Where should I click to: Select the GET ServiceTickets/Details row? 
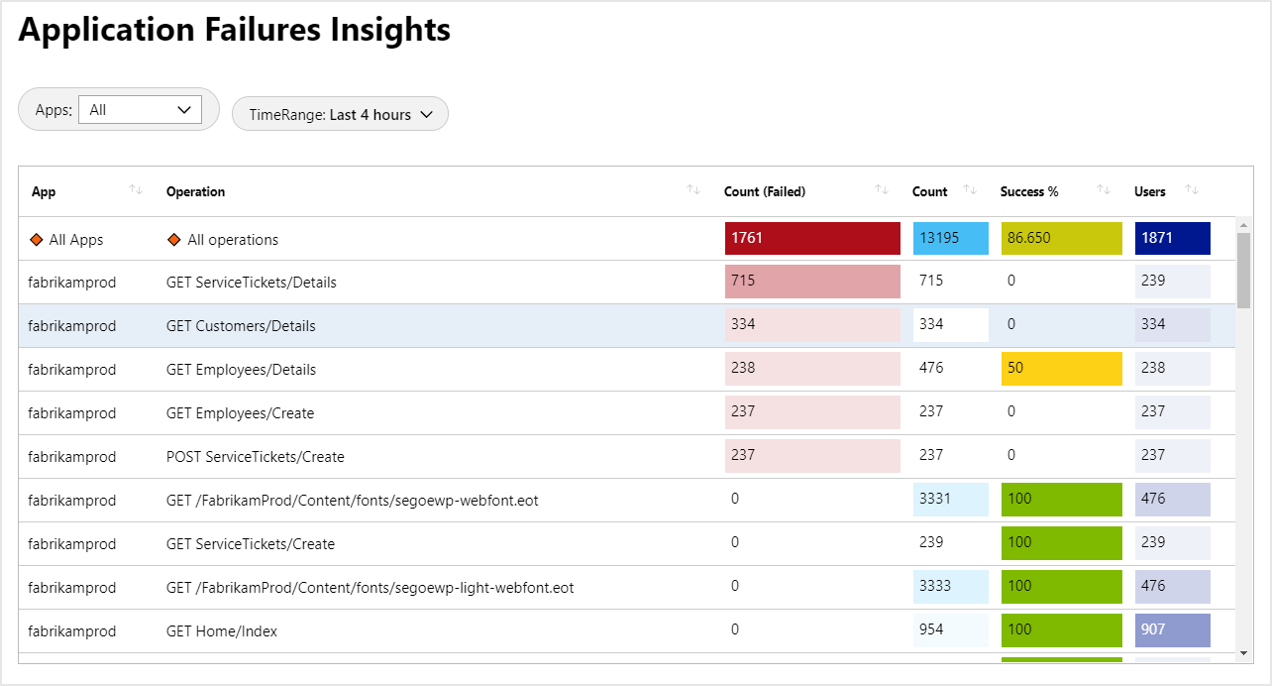point(251,283)
